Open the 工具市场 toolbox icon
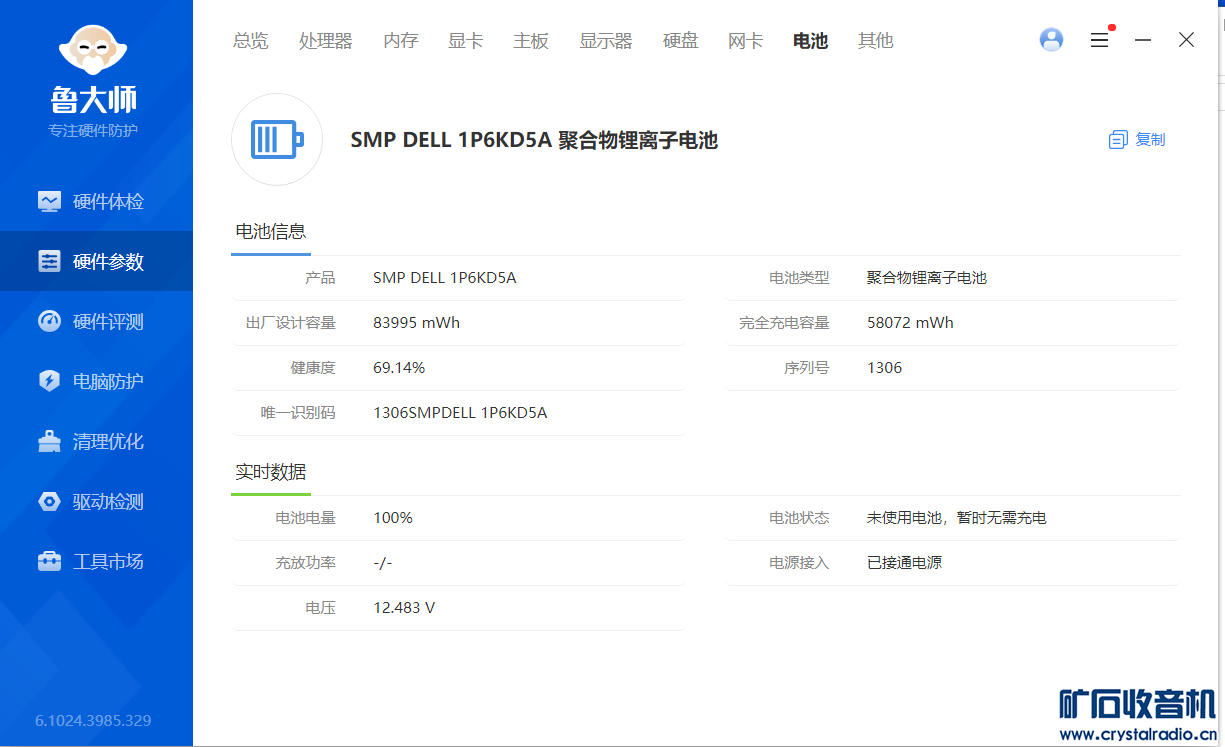 pos(49,561)
